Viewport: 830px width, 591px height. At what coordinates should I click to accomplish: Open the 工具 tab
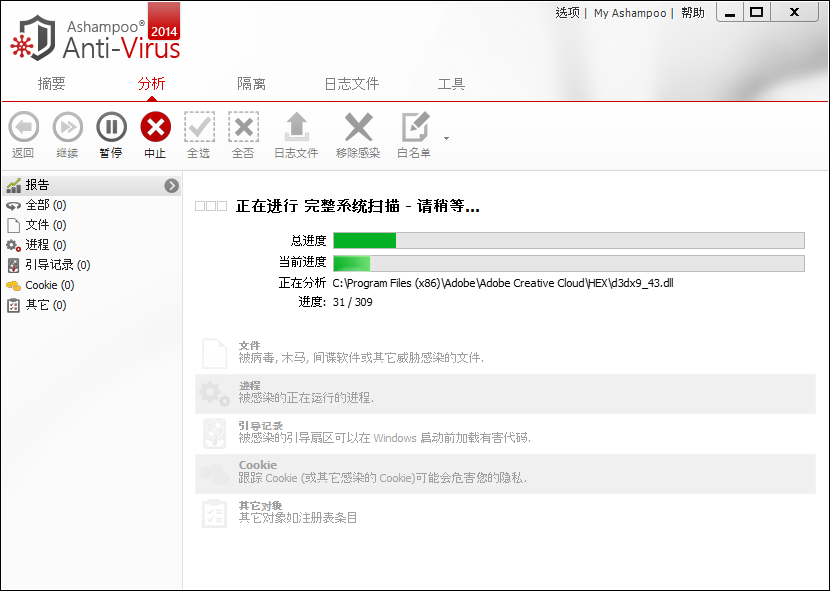pyautogui.click(x=451, y=84)
